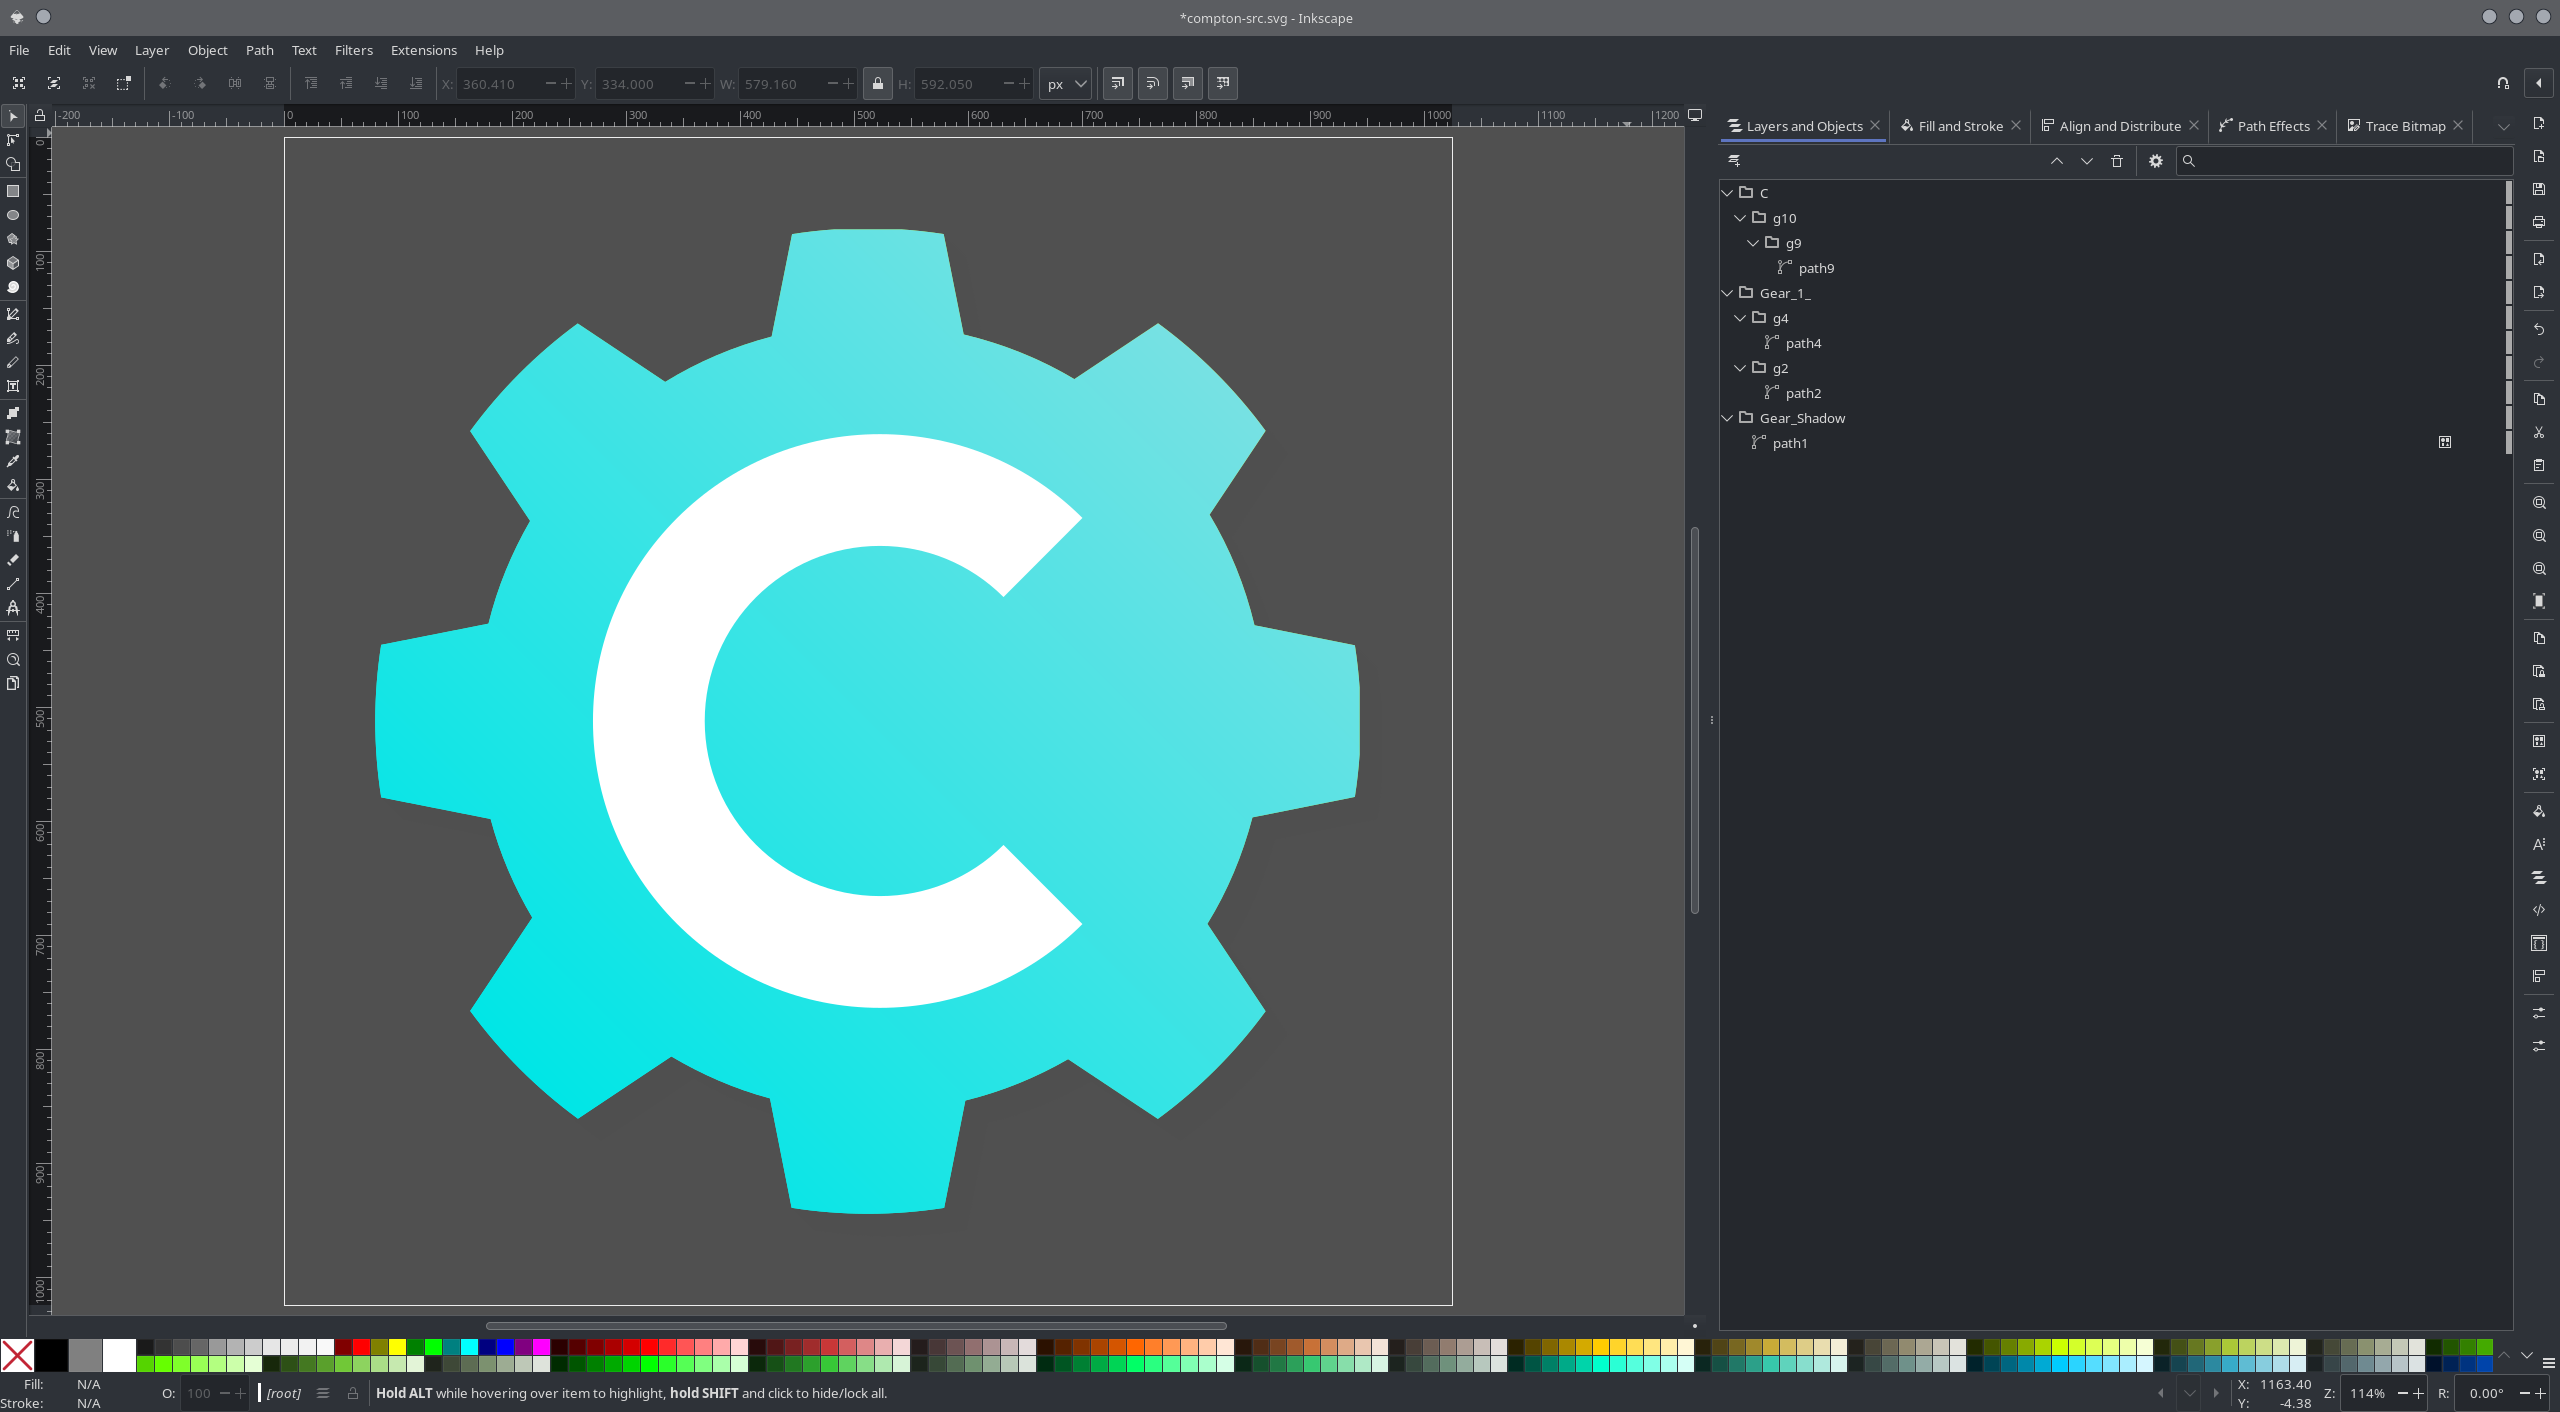2560x1412 pixels.
Task: Increase the X position value
Action: 567,84
